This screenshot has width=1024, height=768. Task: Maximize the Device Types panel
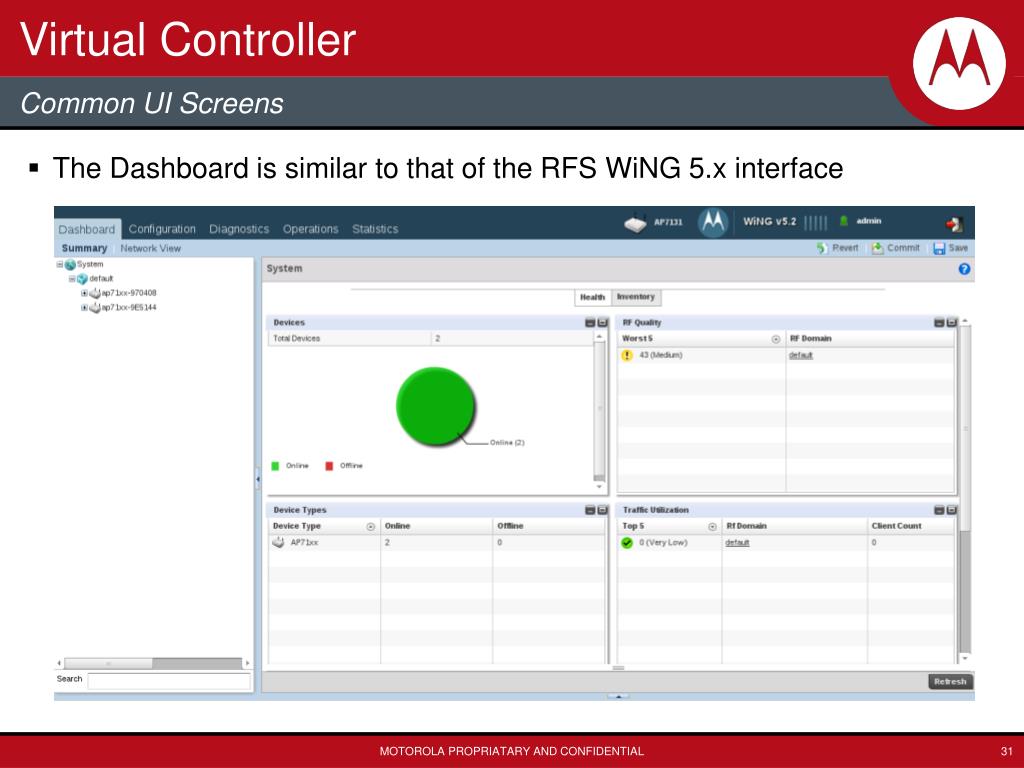click(602, 510)
